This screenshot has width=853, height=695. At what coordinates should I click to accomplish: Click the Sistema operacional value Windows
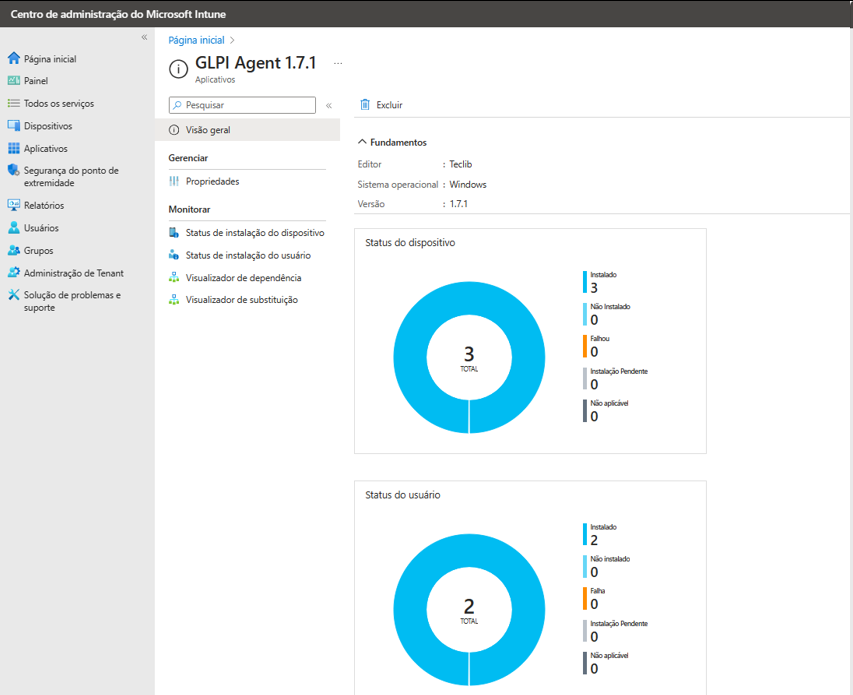(468, 184)
